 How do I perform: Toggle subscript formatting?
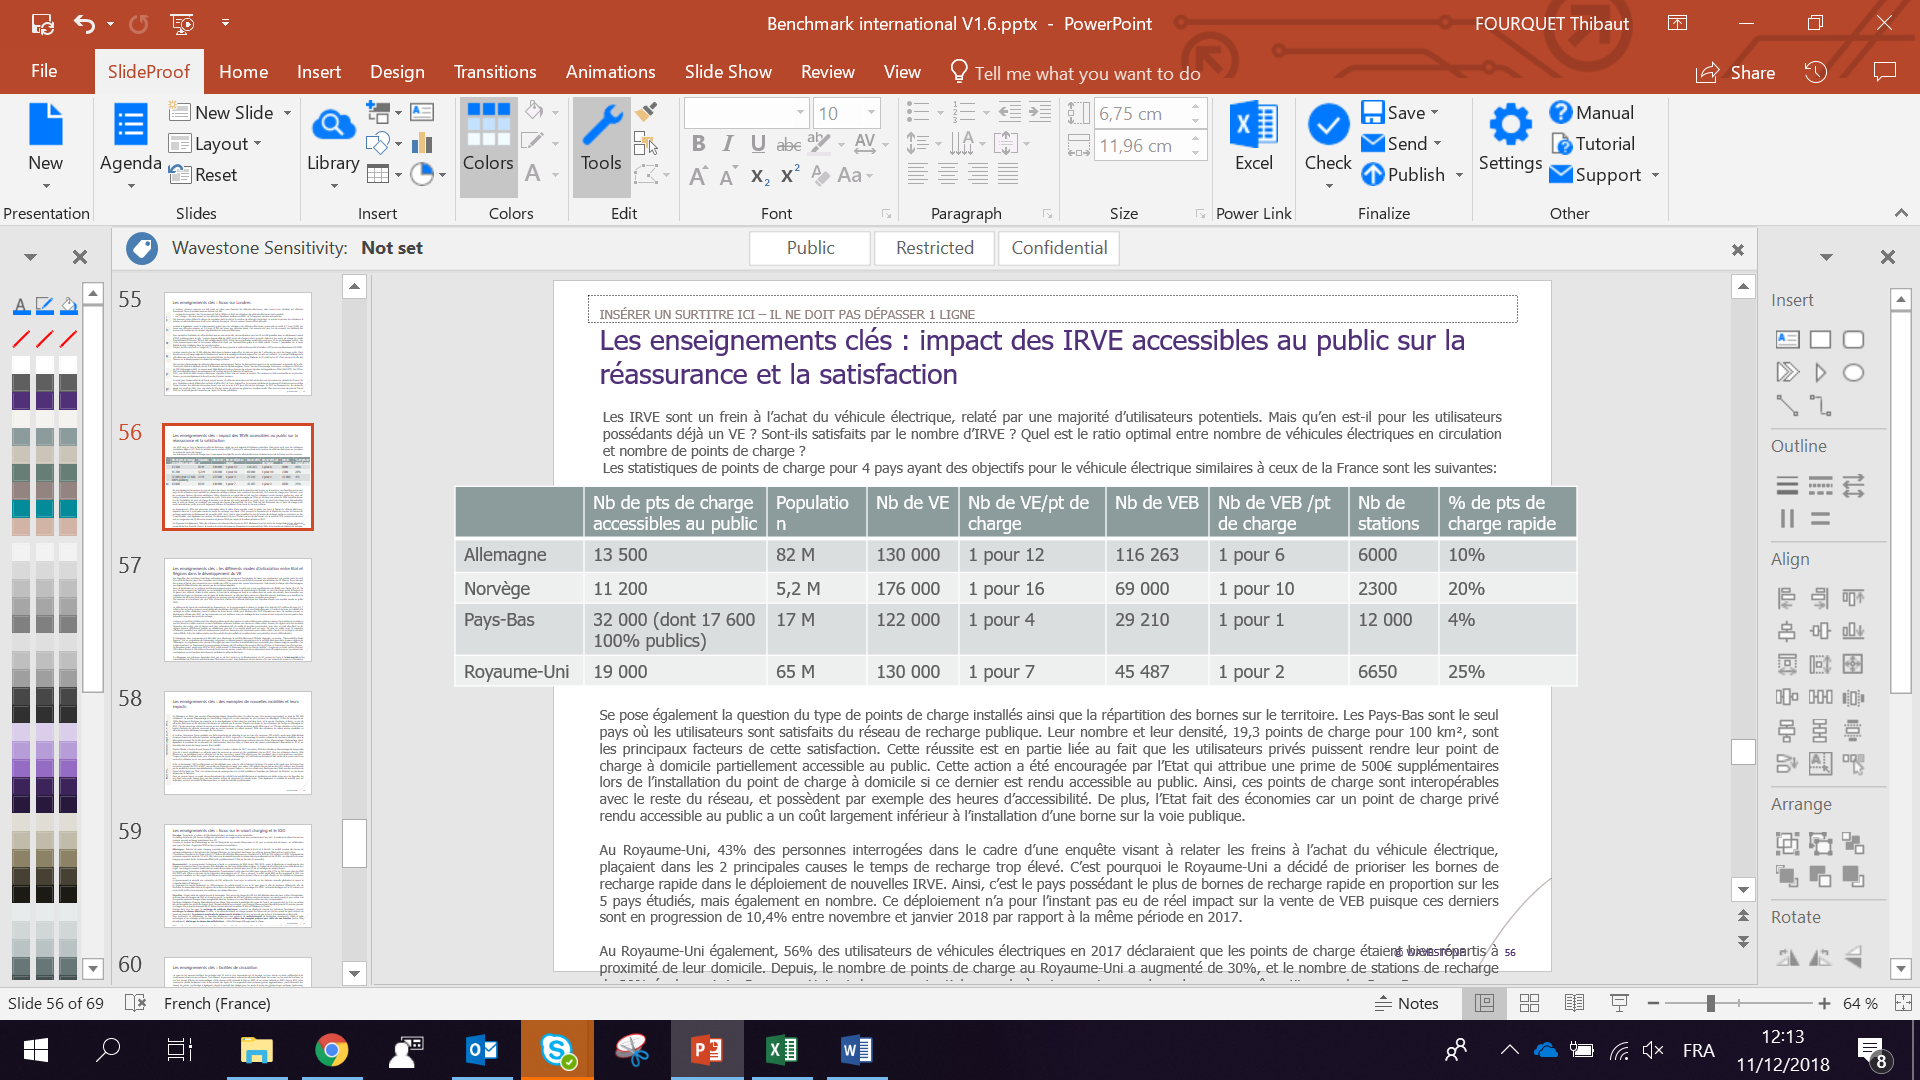[760, 176]
